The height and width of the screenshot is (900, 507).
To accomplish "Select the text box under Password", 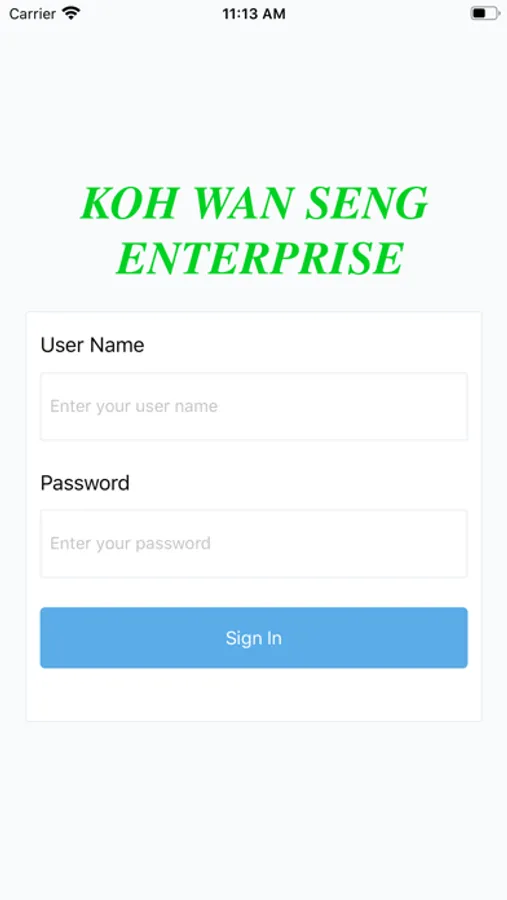I will [254, 544].
